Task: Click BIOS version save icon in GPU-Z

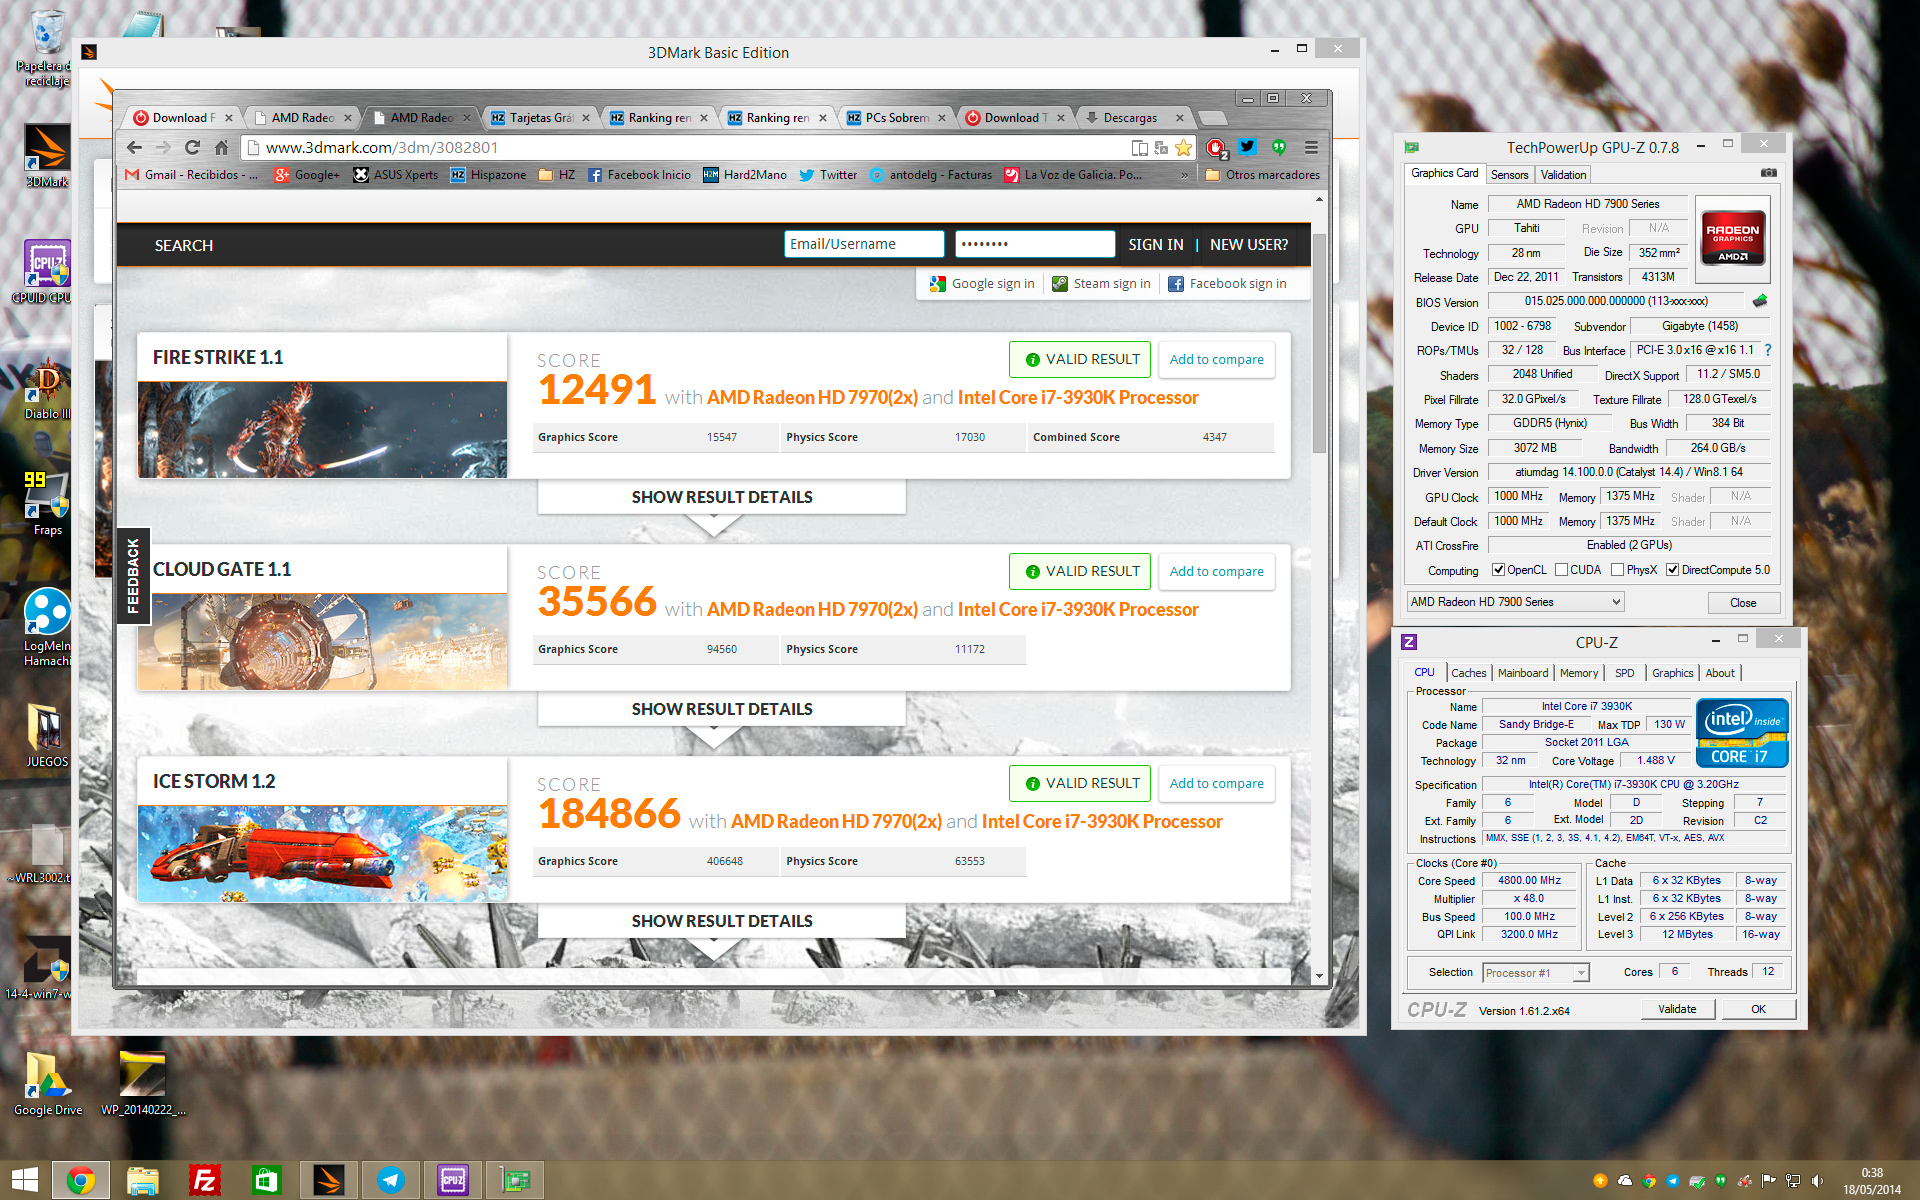Action: (x=1760, y=301)
